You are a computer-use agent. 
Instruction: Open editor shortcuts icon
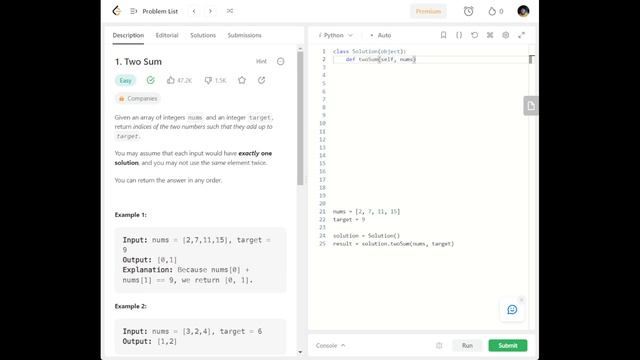pos(490,36)
